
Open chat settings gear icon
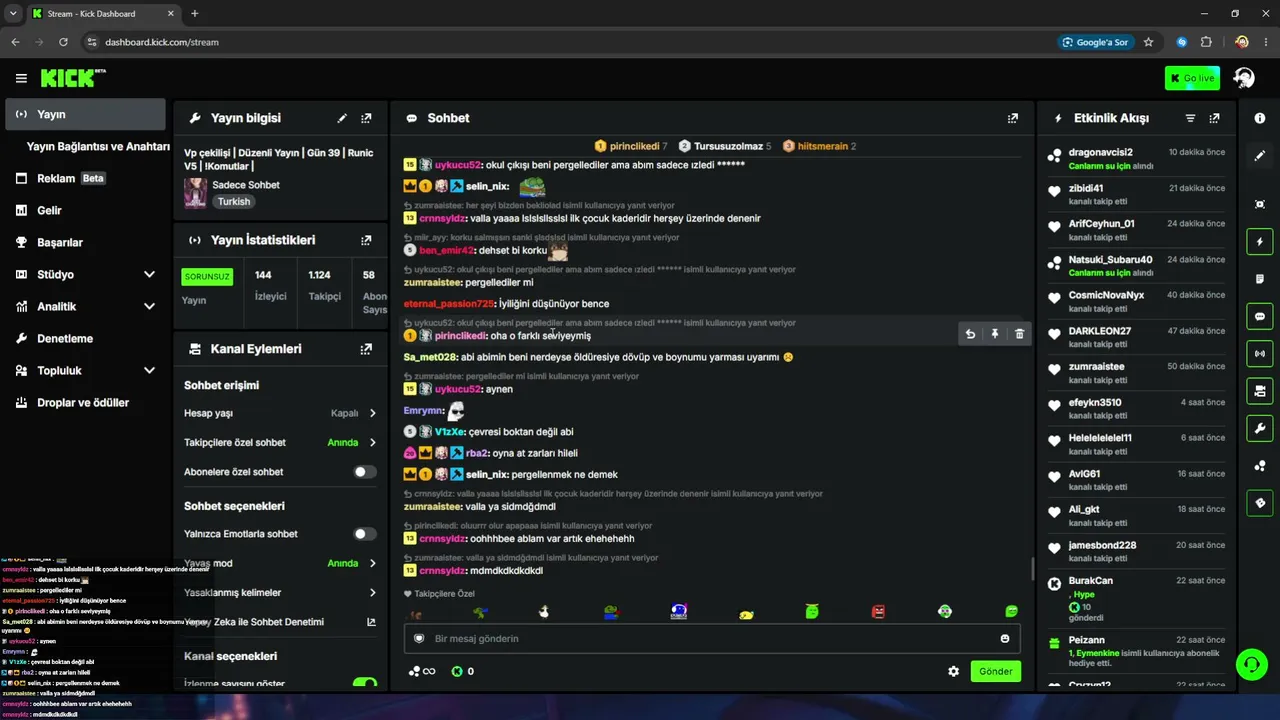pyautogui.click(x=954, y=671)
